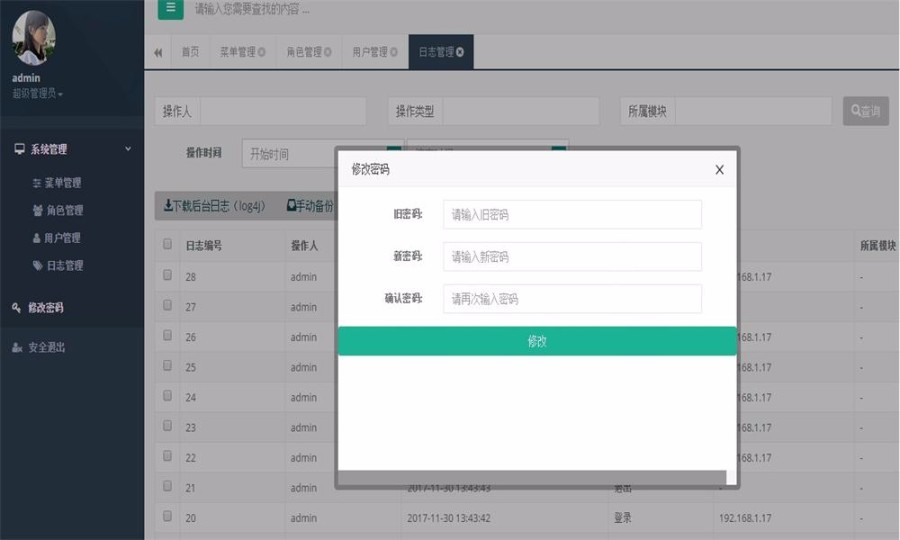The image size is (900, 540).
Task: Switch to the 首页 tab
Action: pos(189,52)
